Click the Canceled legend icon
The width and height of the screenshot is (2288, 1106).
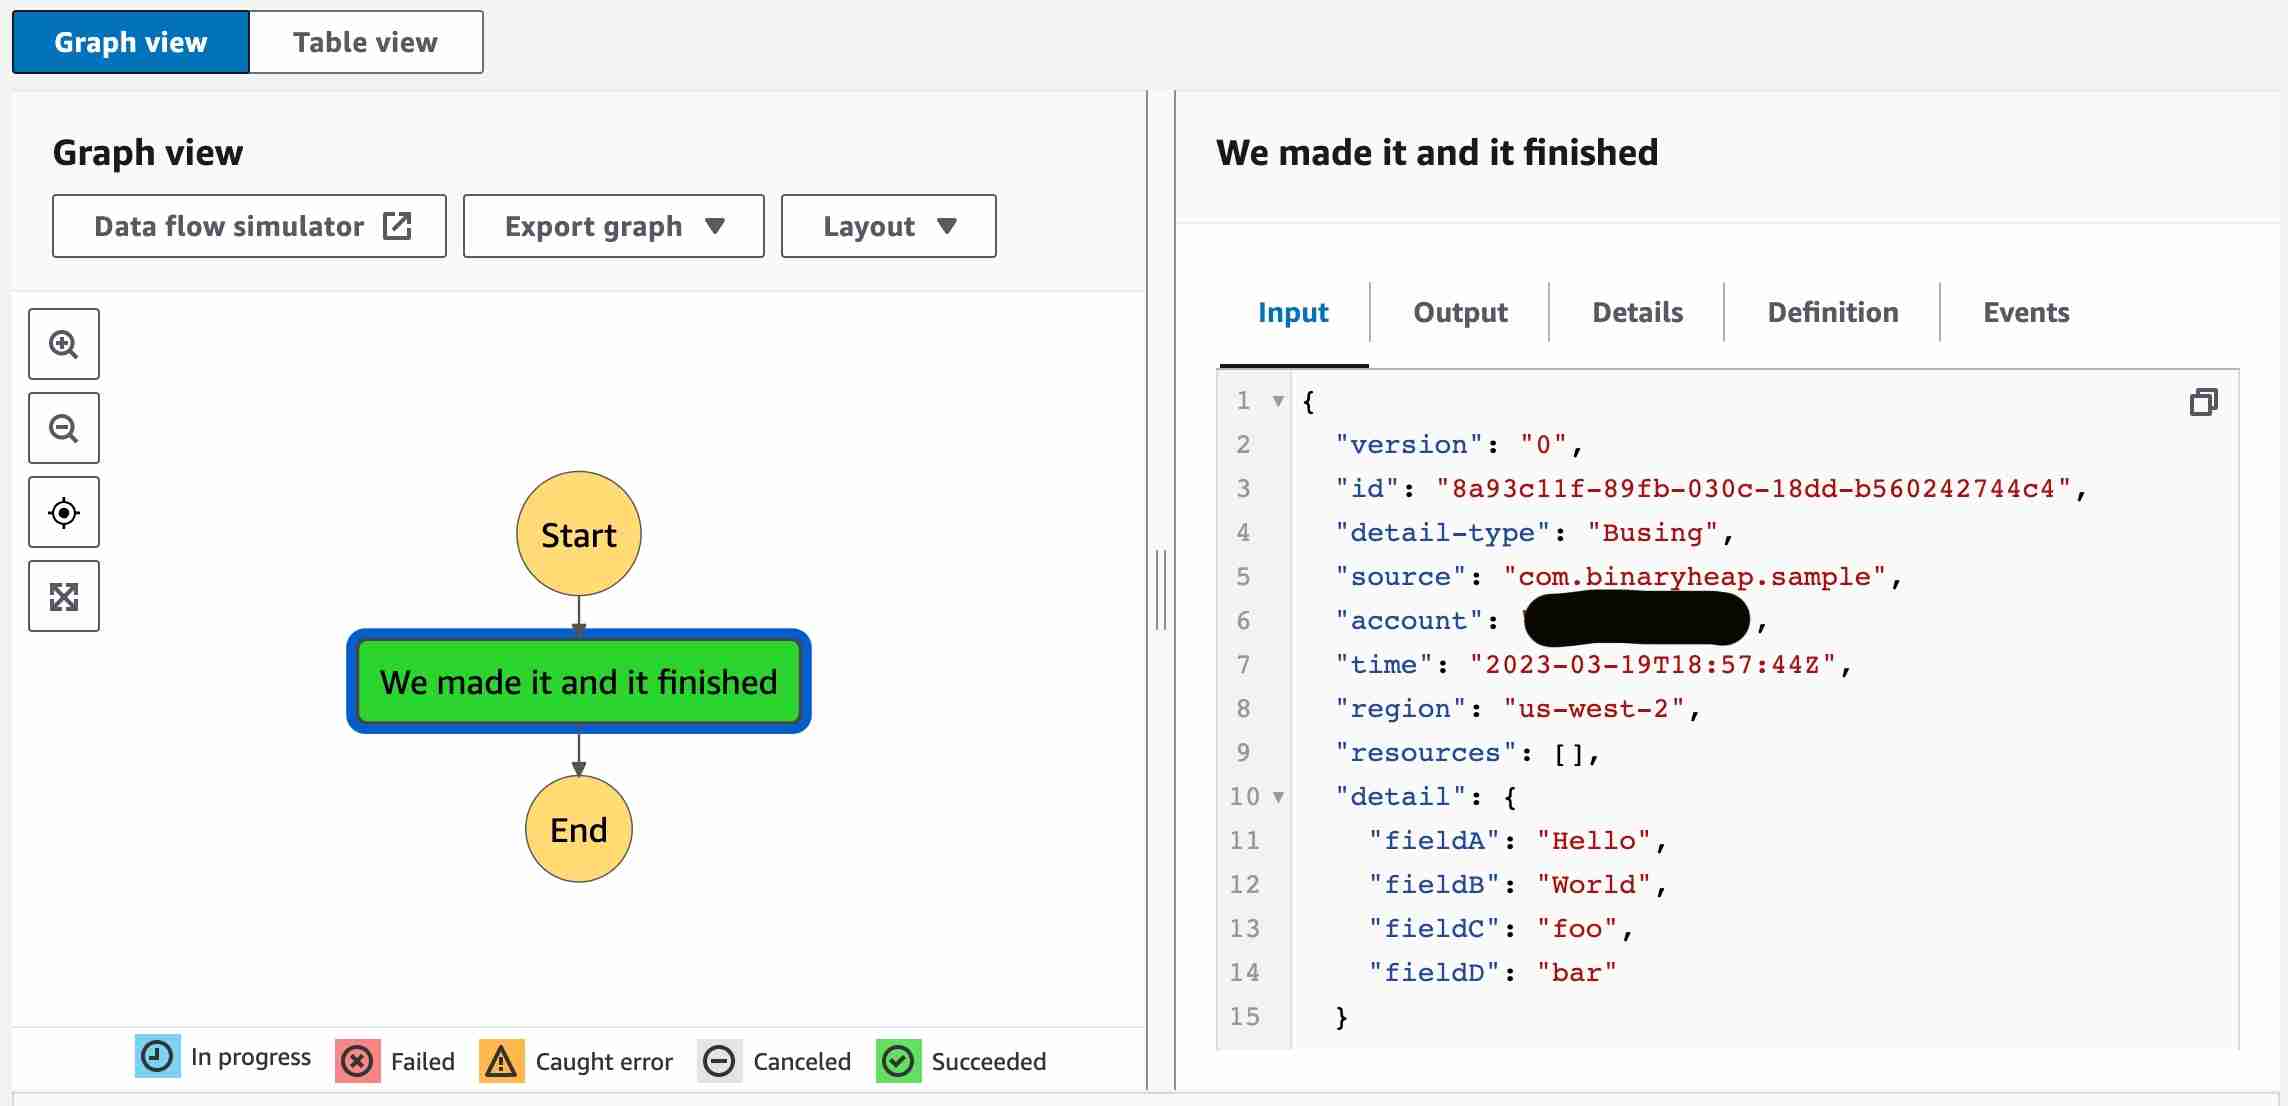pyautogui.click(x=719, y=1061)
